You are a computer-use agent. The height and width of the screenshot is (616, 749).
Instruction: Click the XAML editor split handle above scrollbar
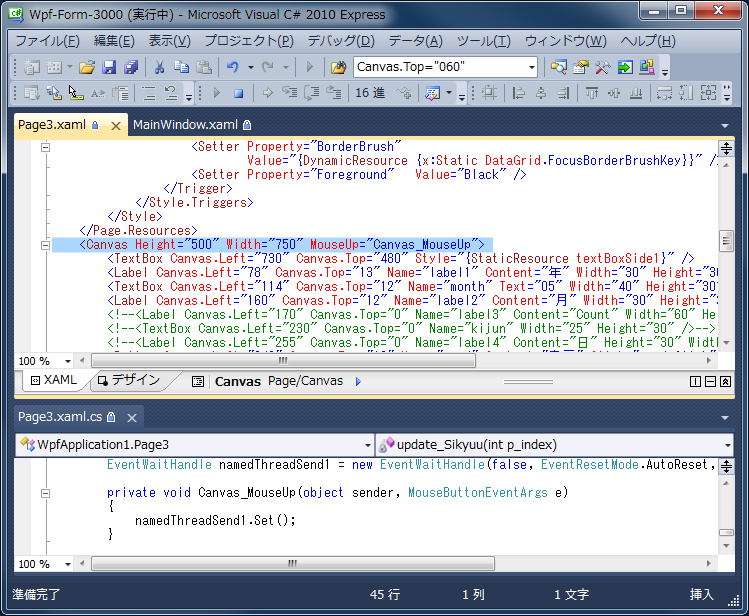(726, 149)
